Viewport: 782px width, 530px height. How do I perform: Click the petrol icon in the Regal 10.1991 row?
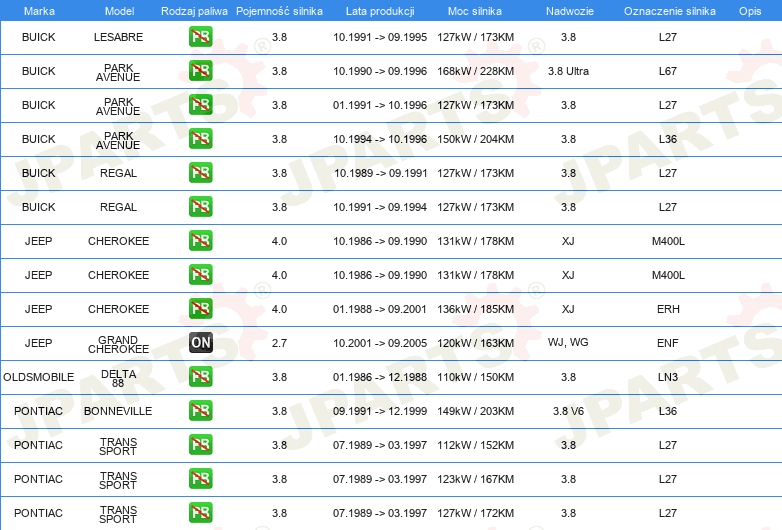tap(200, 206)
